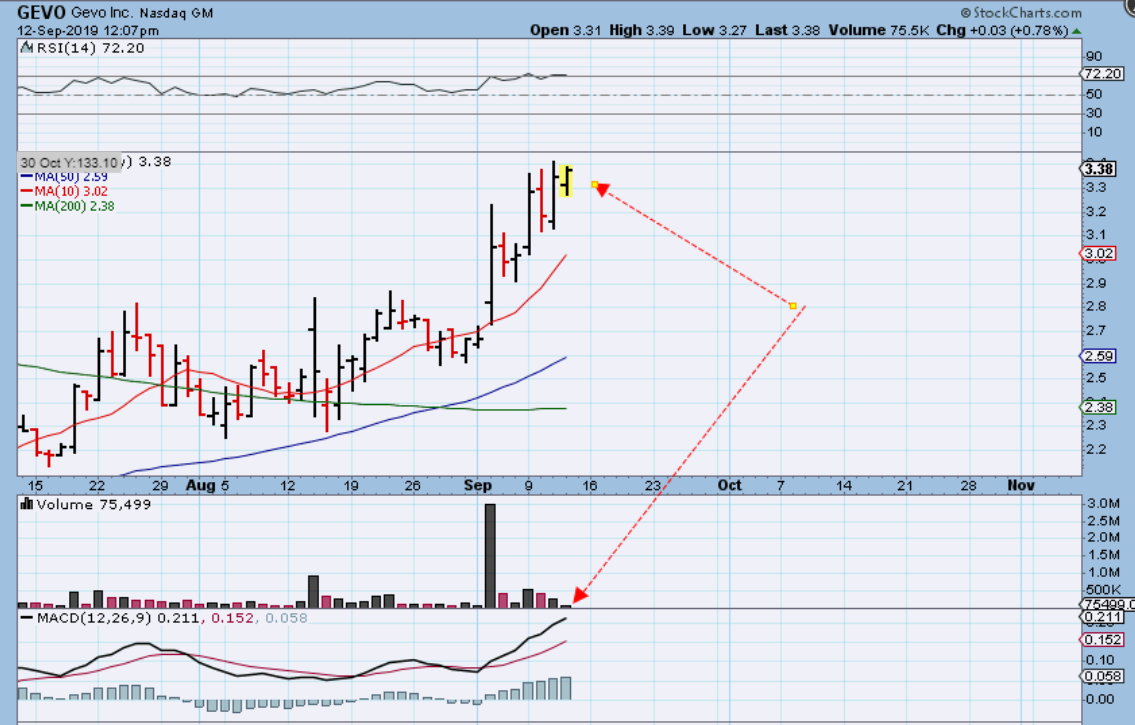The height and width of the screenshot is (725, 1135).
Task: Click the 0.058 tag on MACD right axis
Action: 1102,677
